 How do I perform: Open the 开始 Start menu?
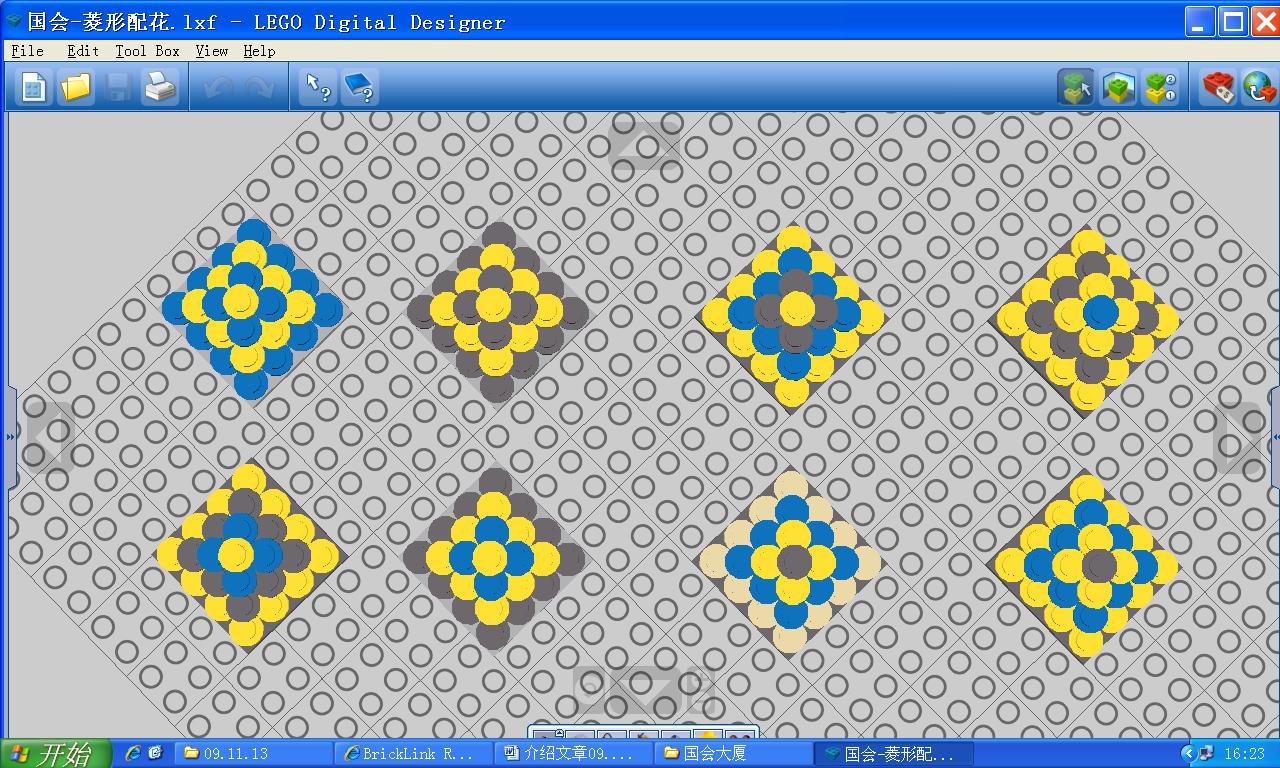tap(55, 754)
